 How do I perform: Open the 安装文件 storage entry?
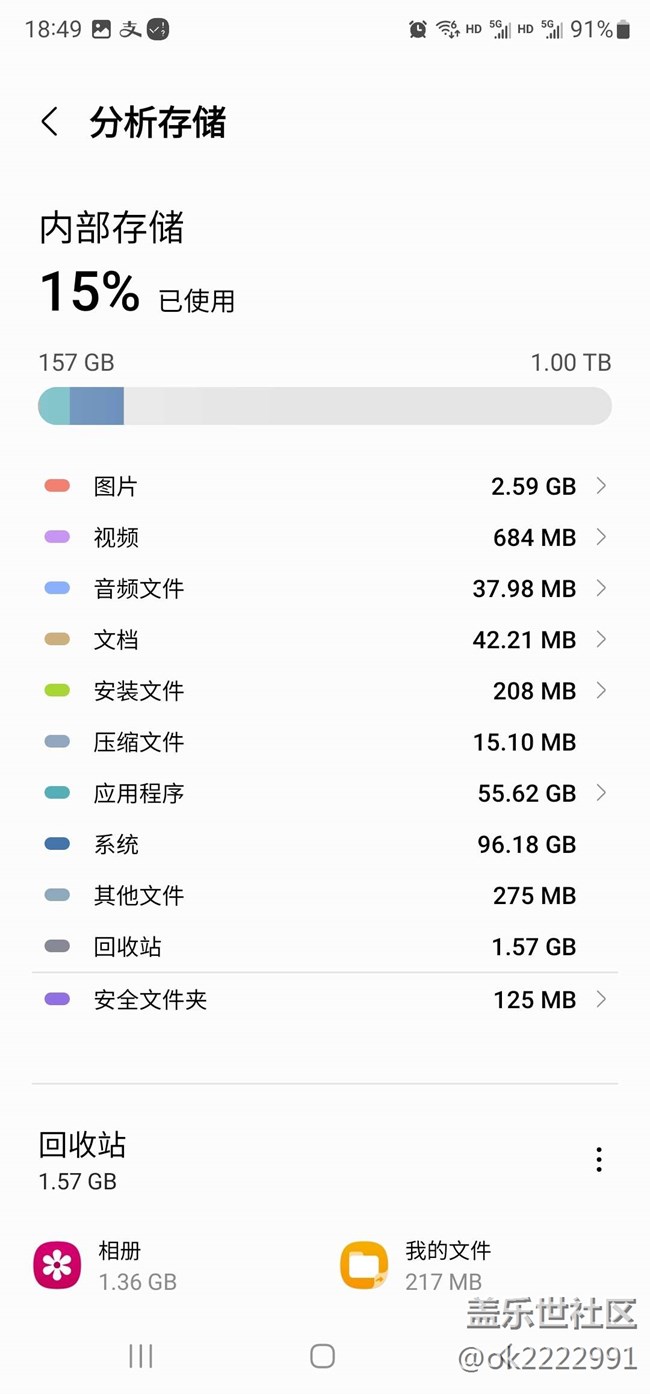coord(324,691)
